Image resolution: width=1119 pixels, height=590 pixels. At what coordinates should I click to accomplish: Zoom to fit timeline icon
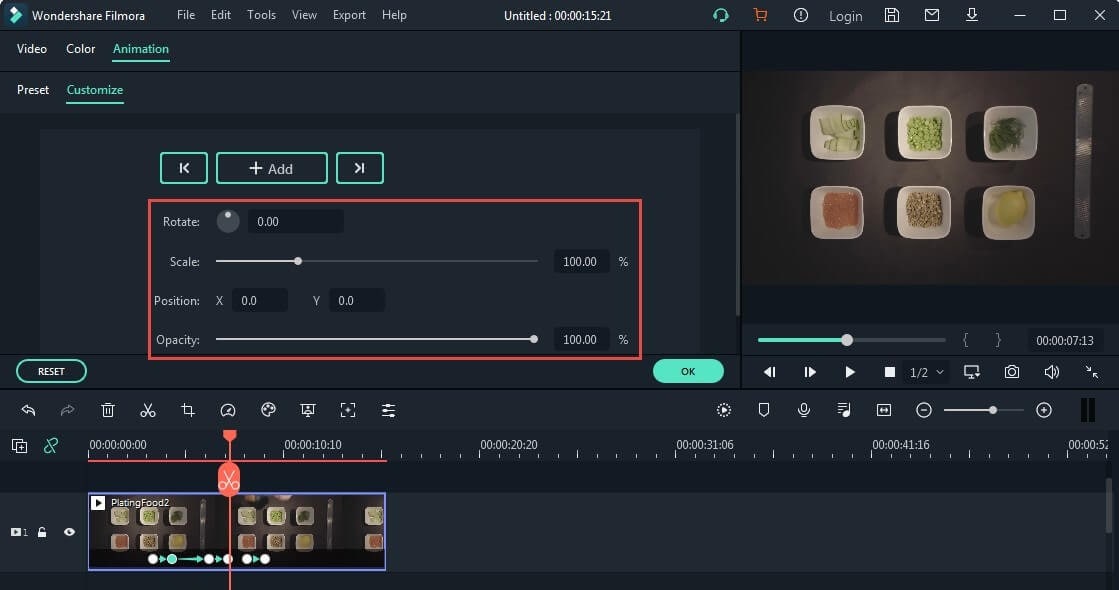tap(883, 410)
